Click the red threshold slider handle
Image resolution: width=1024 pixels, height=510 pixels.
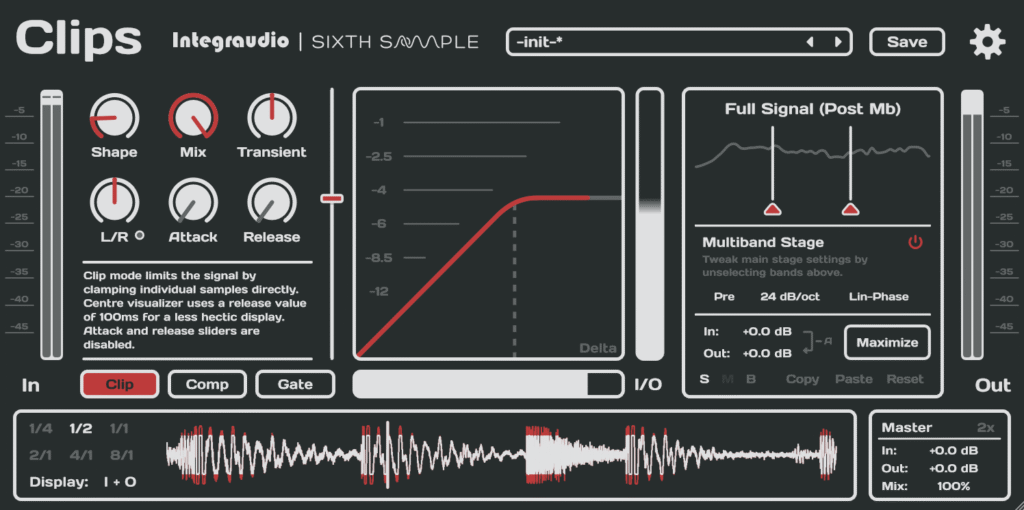tap(332, 198)
